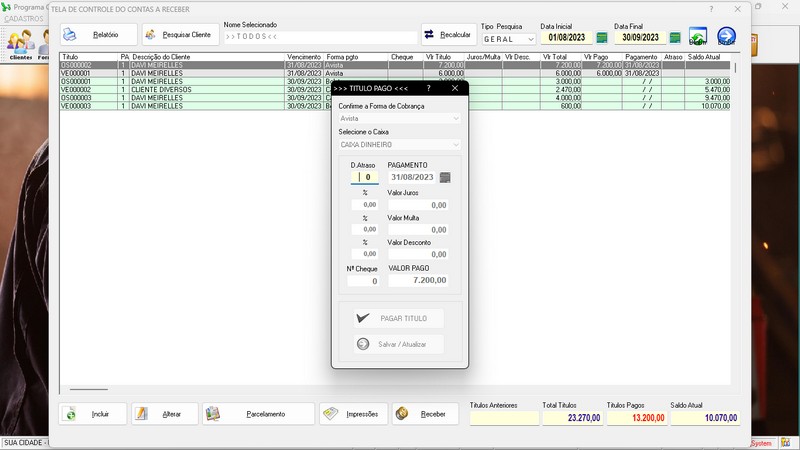Viewport: 800px width, 450px height.
Task: Click the Receber coin button
Action: pos(426,414)
